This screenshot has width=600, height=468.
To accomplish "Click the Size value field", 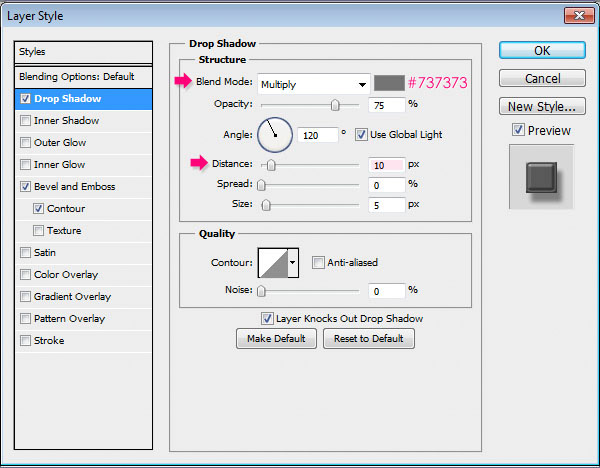I will [386, 205].
